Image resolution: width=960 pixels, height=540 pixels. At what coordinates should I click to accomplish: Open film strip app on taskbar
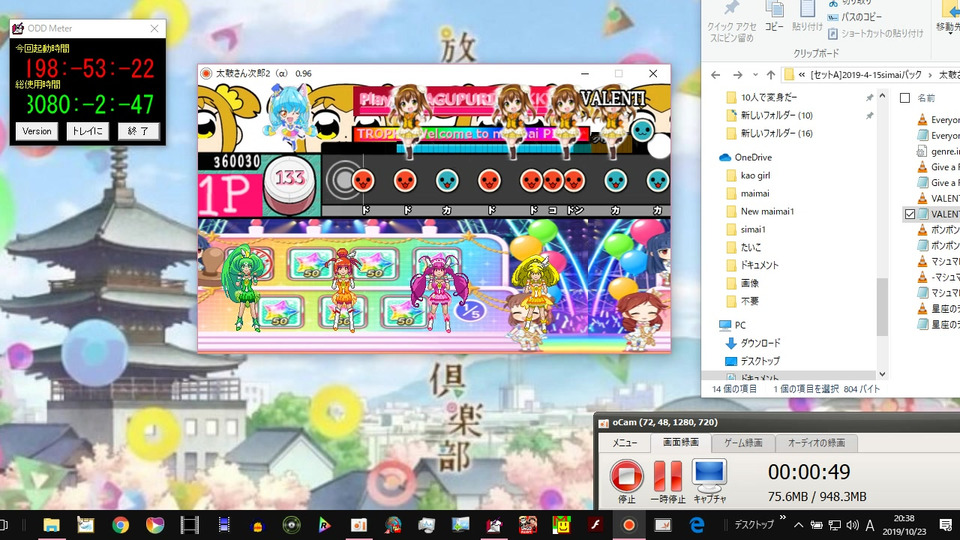tap(189, 525)
